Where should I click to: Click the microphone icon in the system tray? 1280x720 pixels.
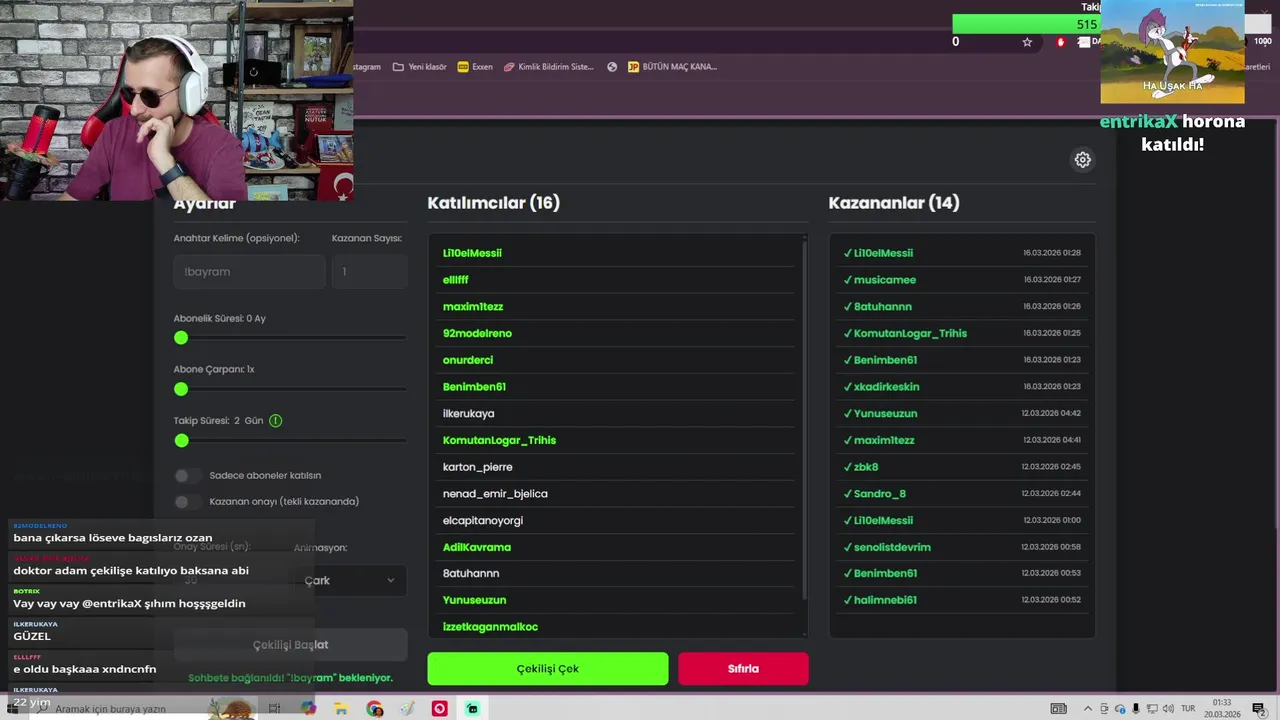click(1136, 709)
